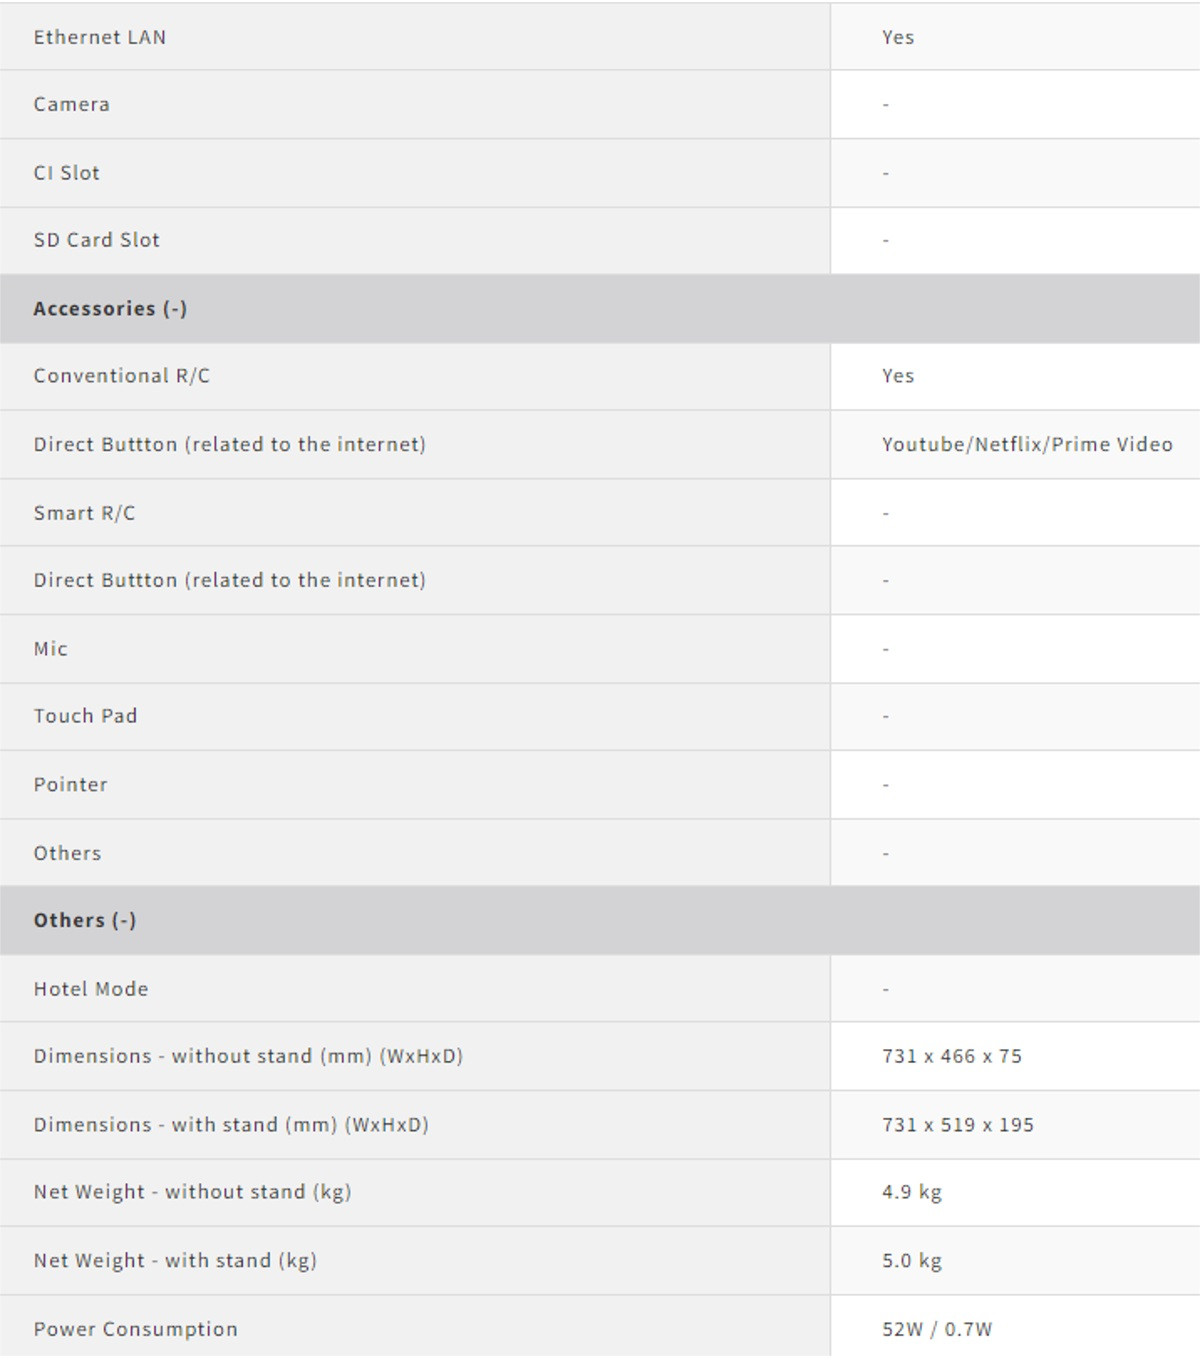Viewport: 1200px width, 1365px height.
Task: Collapse the Accessories (-) section header
Action: pos(110,308)
